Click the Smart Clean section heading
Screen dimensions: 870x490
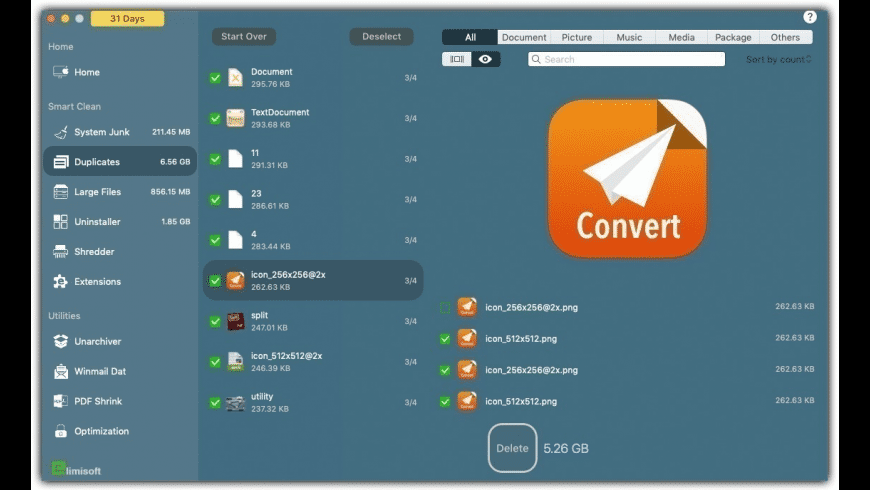coord(74,107)
